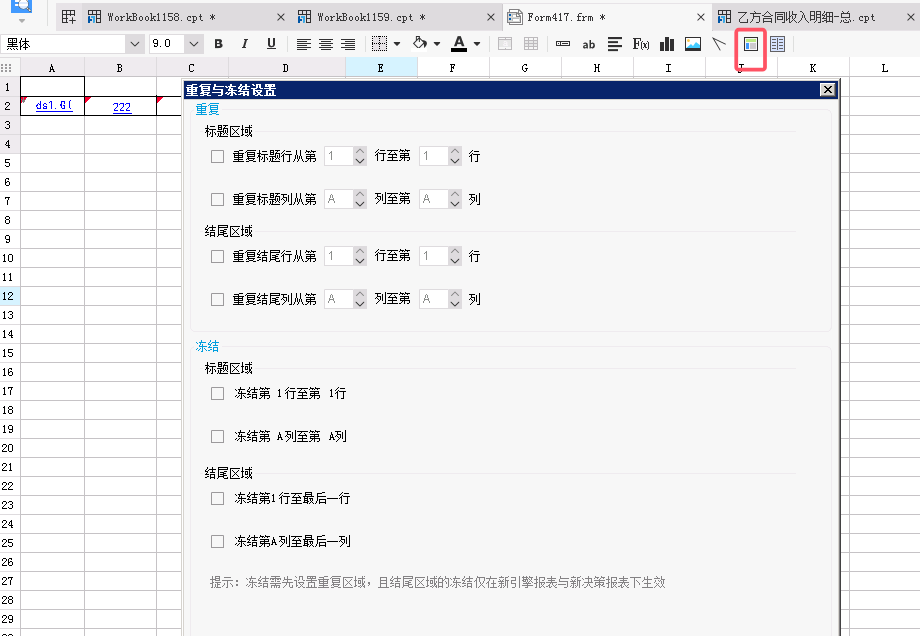Align cell text to center

point(326,44)
